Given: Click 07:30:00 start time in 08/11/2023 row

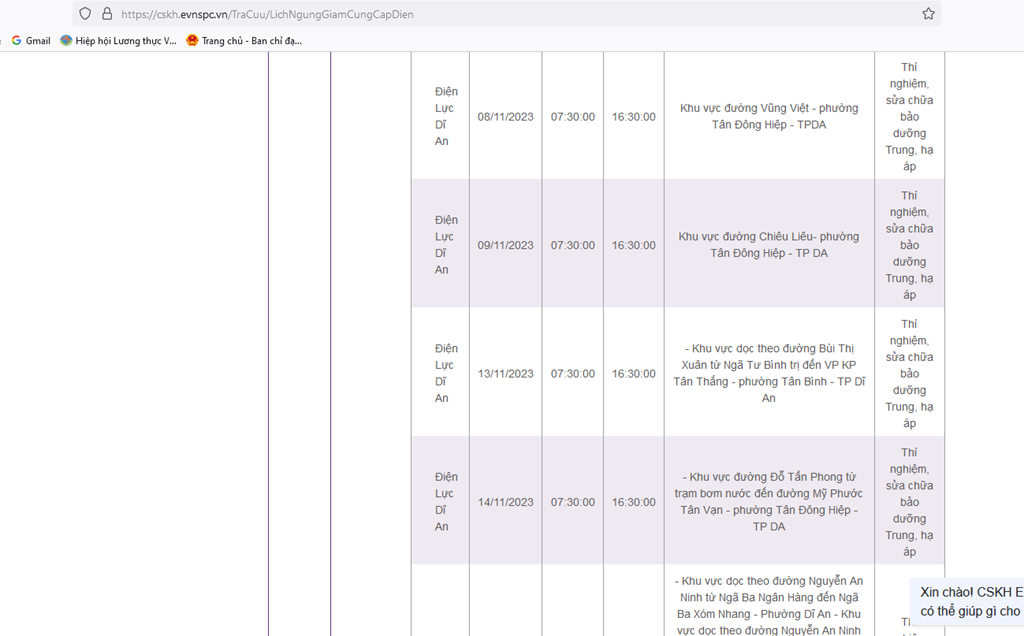Looking at the screenshot, I should point(572,117).
